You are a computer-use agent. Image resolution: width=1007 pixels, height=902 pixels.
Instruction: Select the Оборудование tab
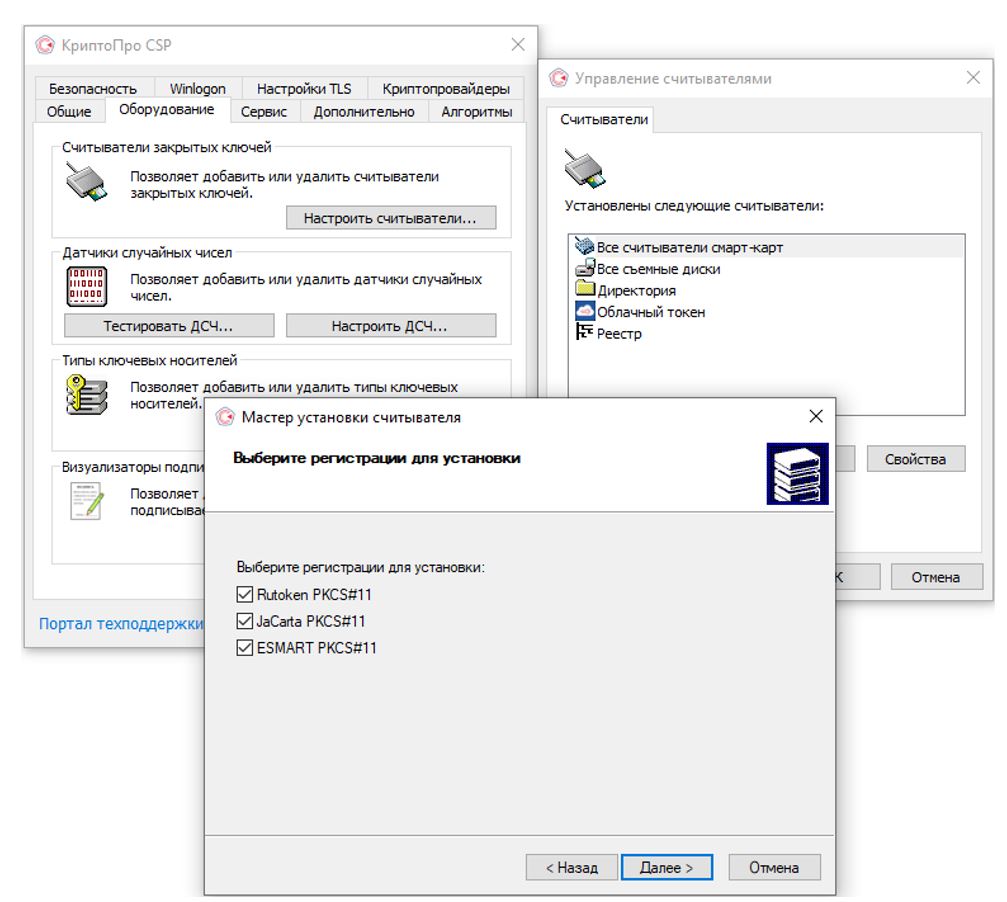[x=167, y=109]
